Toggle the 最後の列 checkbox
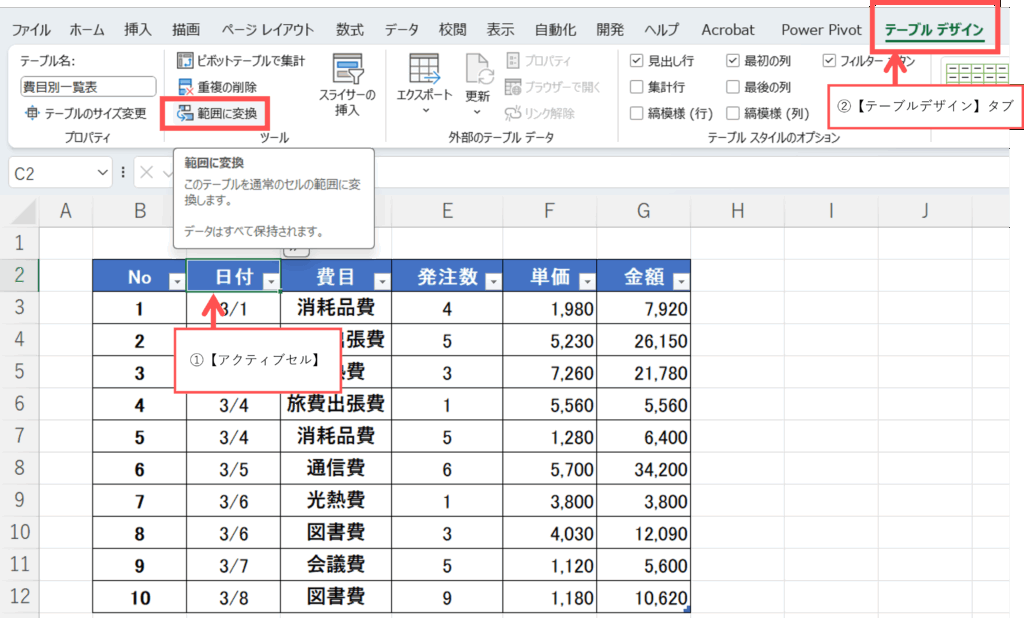The height and width of the screenshot is (618, 1024). point(733,87)
